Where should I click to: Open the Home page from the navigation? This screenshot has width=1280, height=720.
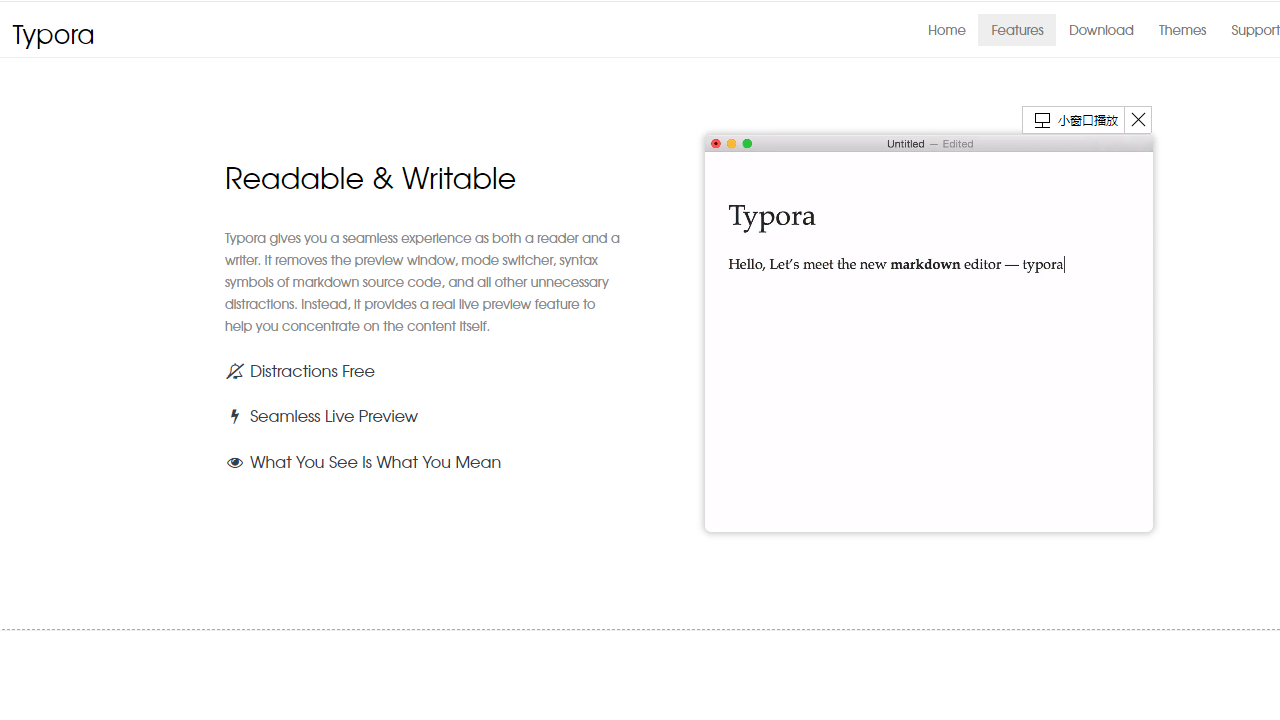pos(946,30)
